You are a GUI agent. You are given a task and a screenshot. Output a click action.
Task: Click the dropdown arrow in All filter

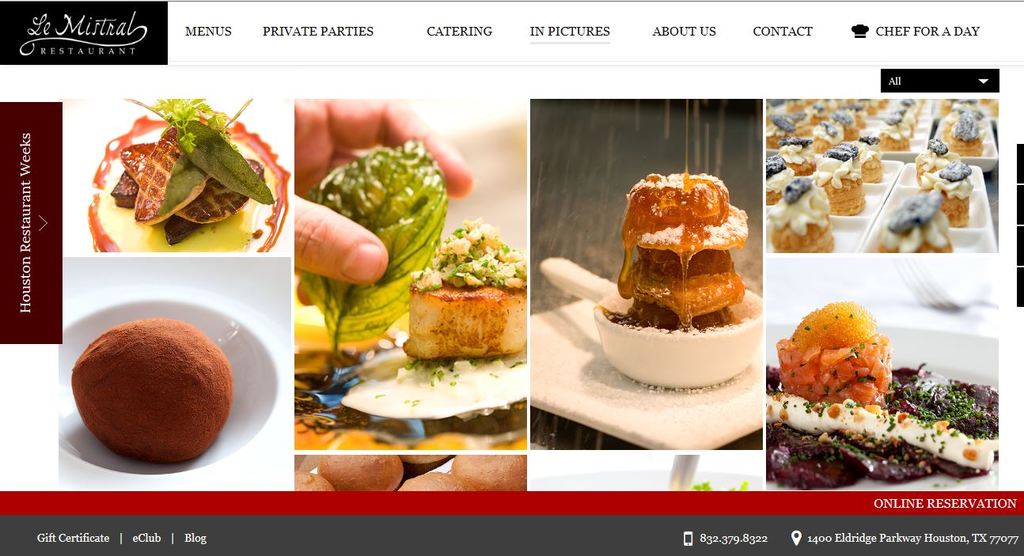coord(984,82)
